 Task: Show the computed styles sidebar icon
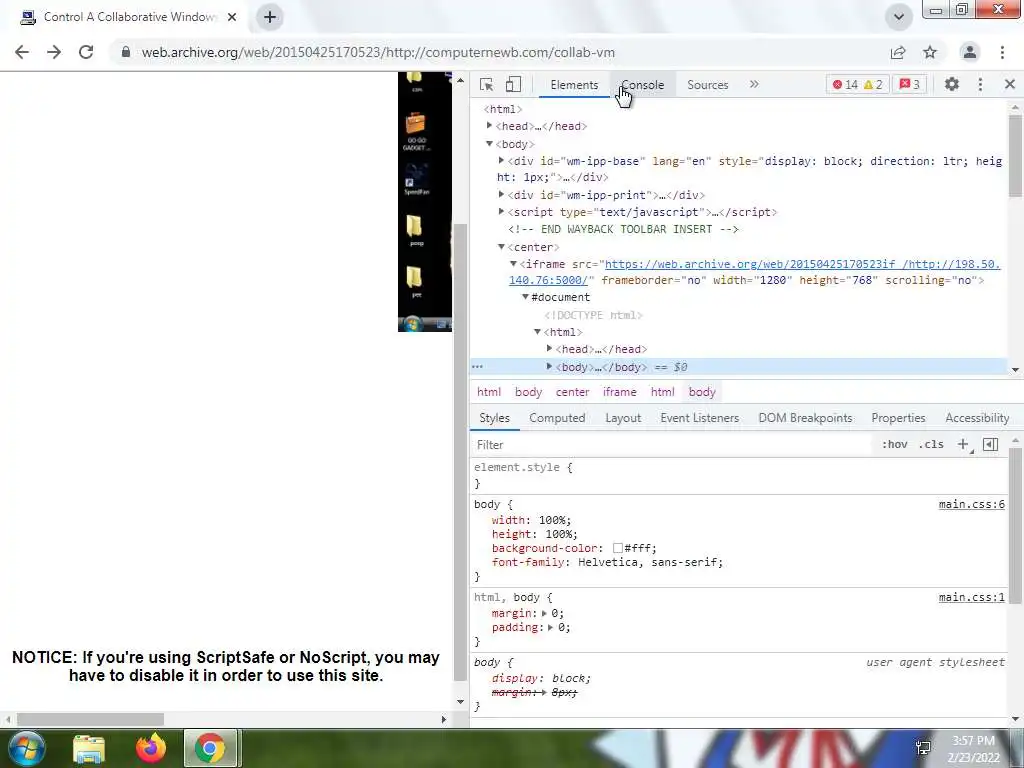990,445
